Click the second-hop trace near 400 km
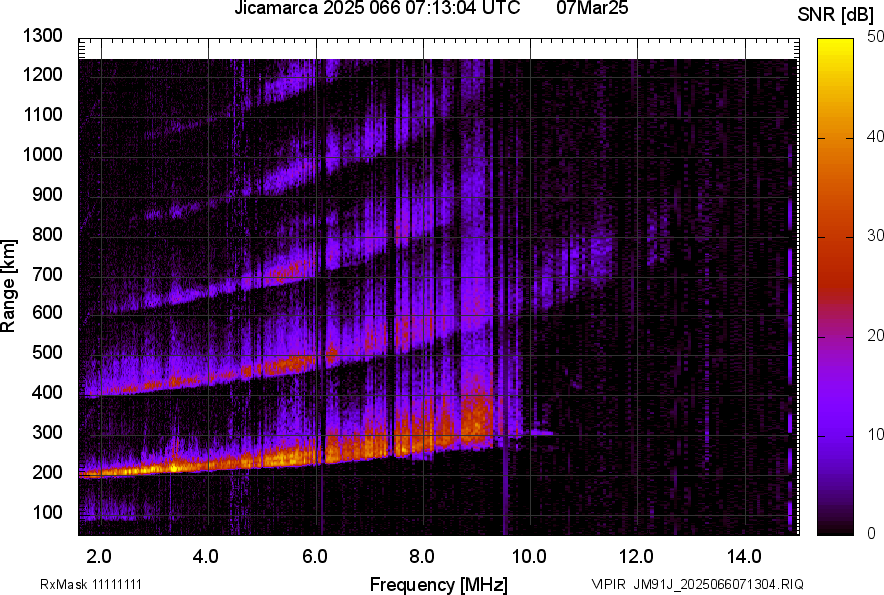This screenshot has width=884, height=595. [x=150, y=383]
